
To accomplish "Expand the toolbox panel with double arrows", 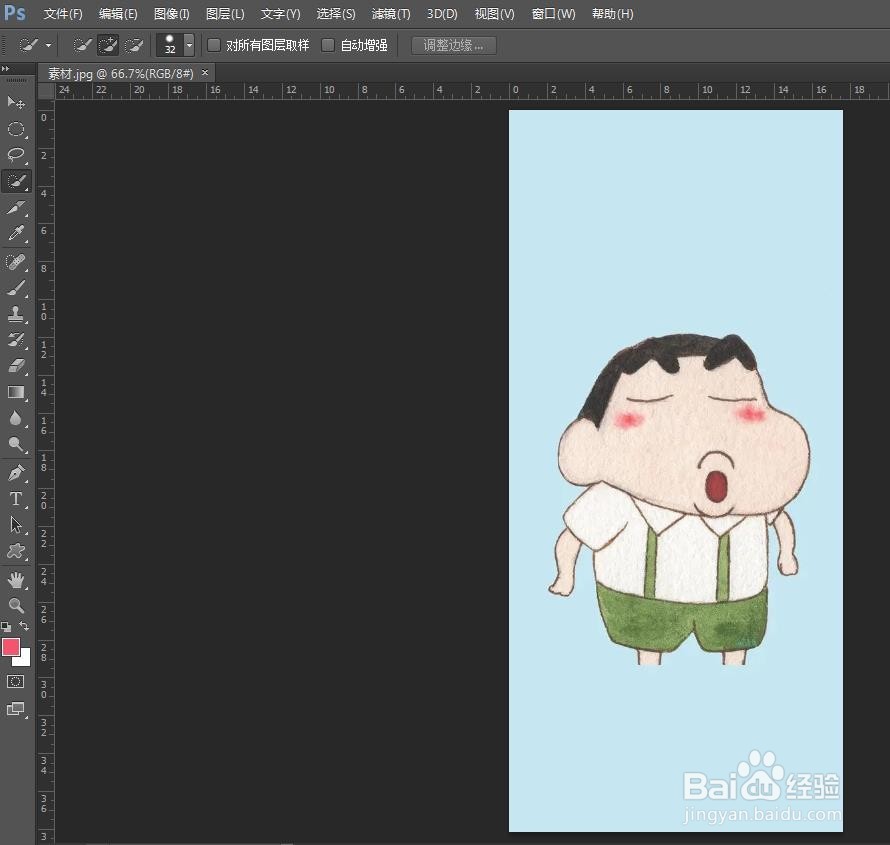I will [6, 69].
